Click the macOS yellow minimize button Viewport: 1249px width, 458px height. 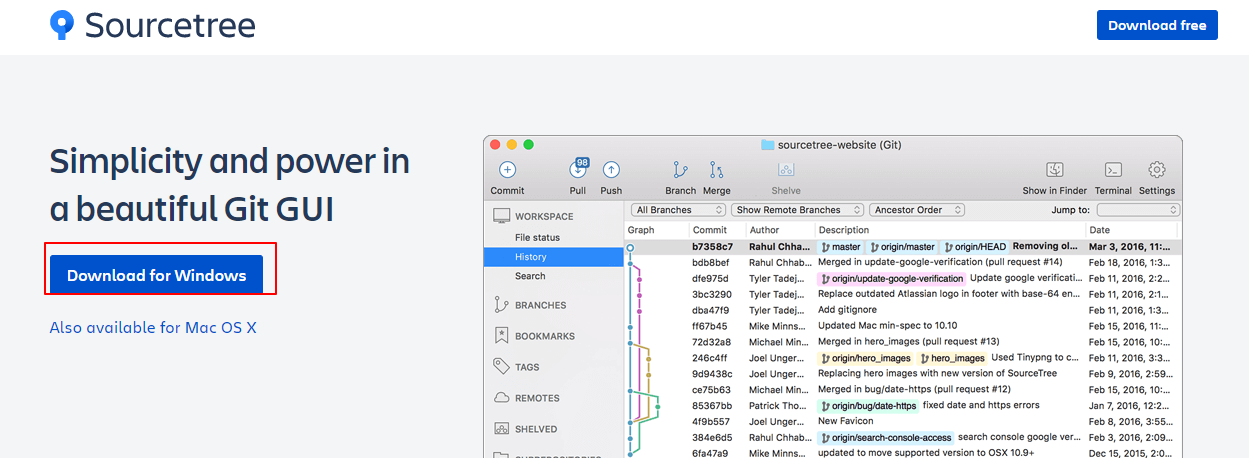pos(512,145)
